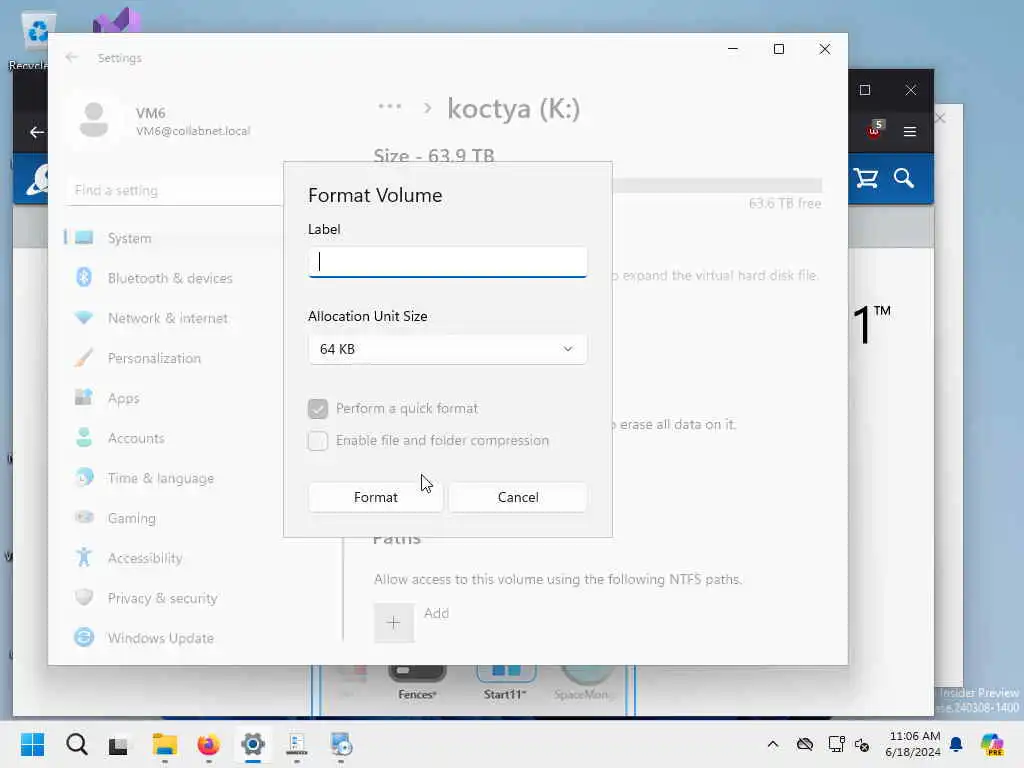Image resolution: width=1024 pixels, height=768 pixels.
Task: Go back in the browser window
Action: coord(37,133)
